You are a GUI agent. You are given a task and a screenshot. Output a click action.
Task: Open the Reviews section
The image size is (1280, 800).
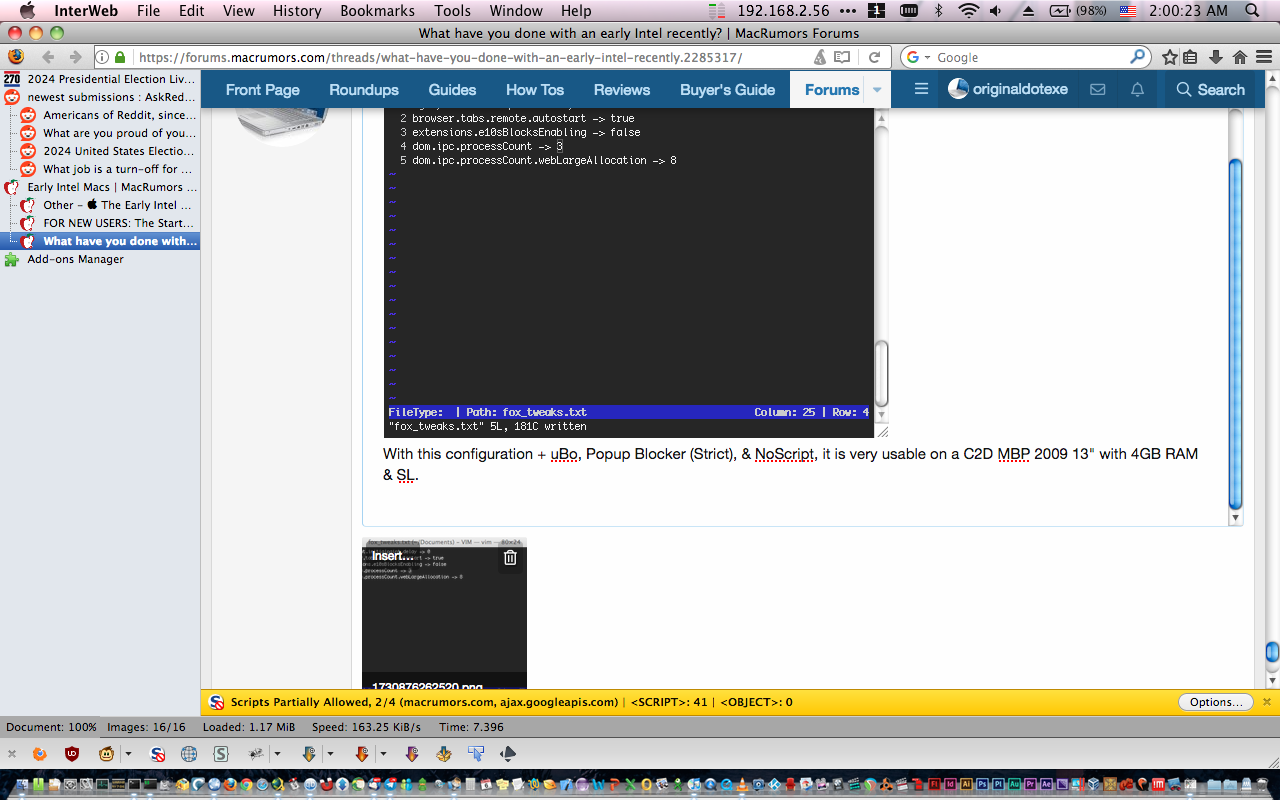pyautogui.click(x=622, y=89)
